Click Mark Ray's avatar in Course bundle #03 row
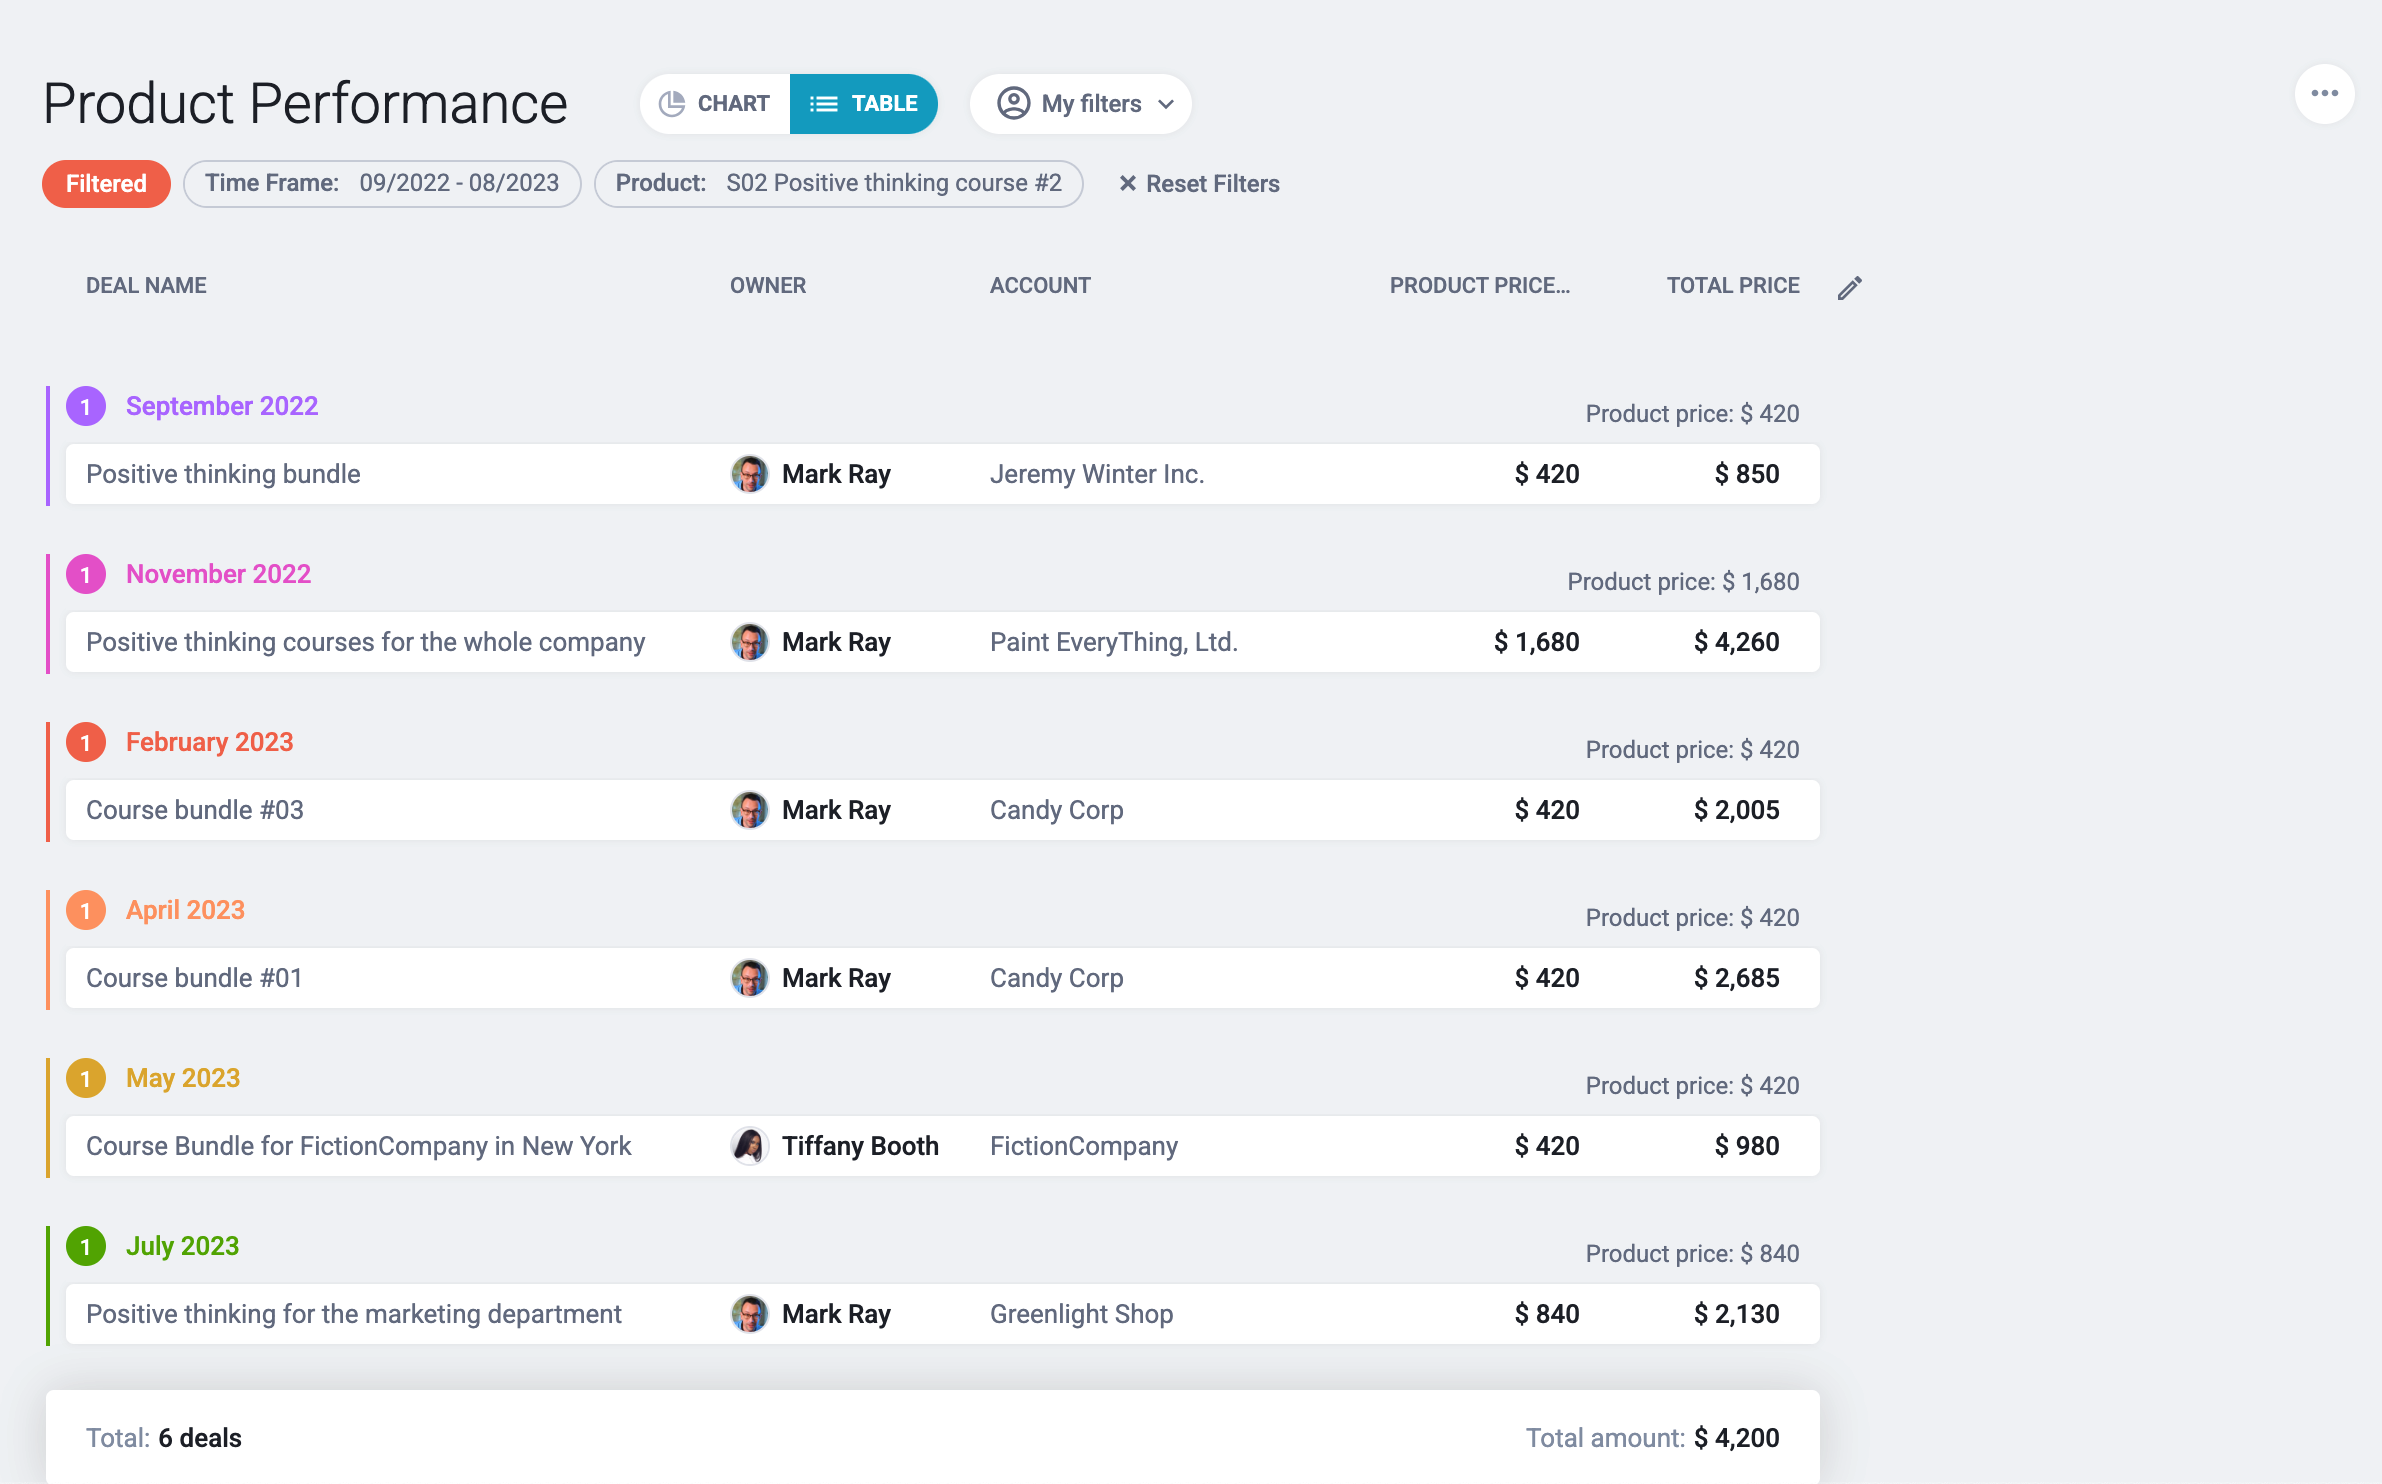Image resolution: width=2382 pixels, height=1484 pixels. (x=750, y=810)
